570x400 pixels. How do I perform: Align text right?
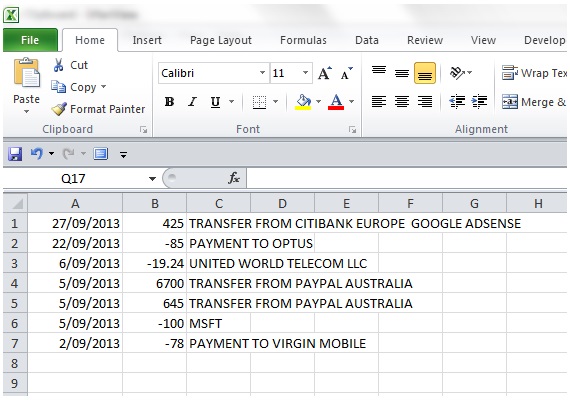(x=425, y=101)
